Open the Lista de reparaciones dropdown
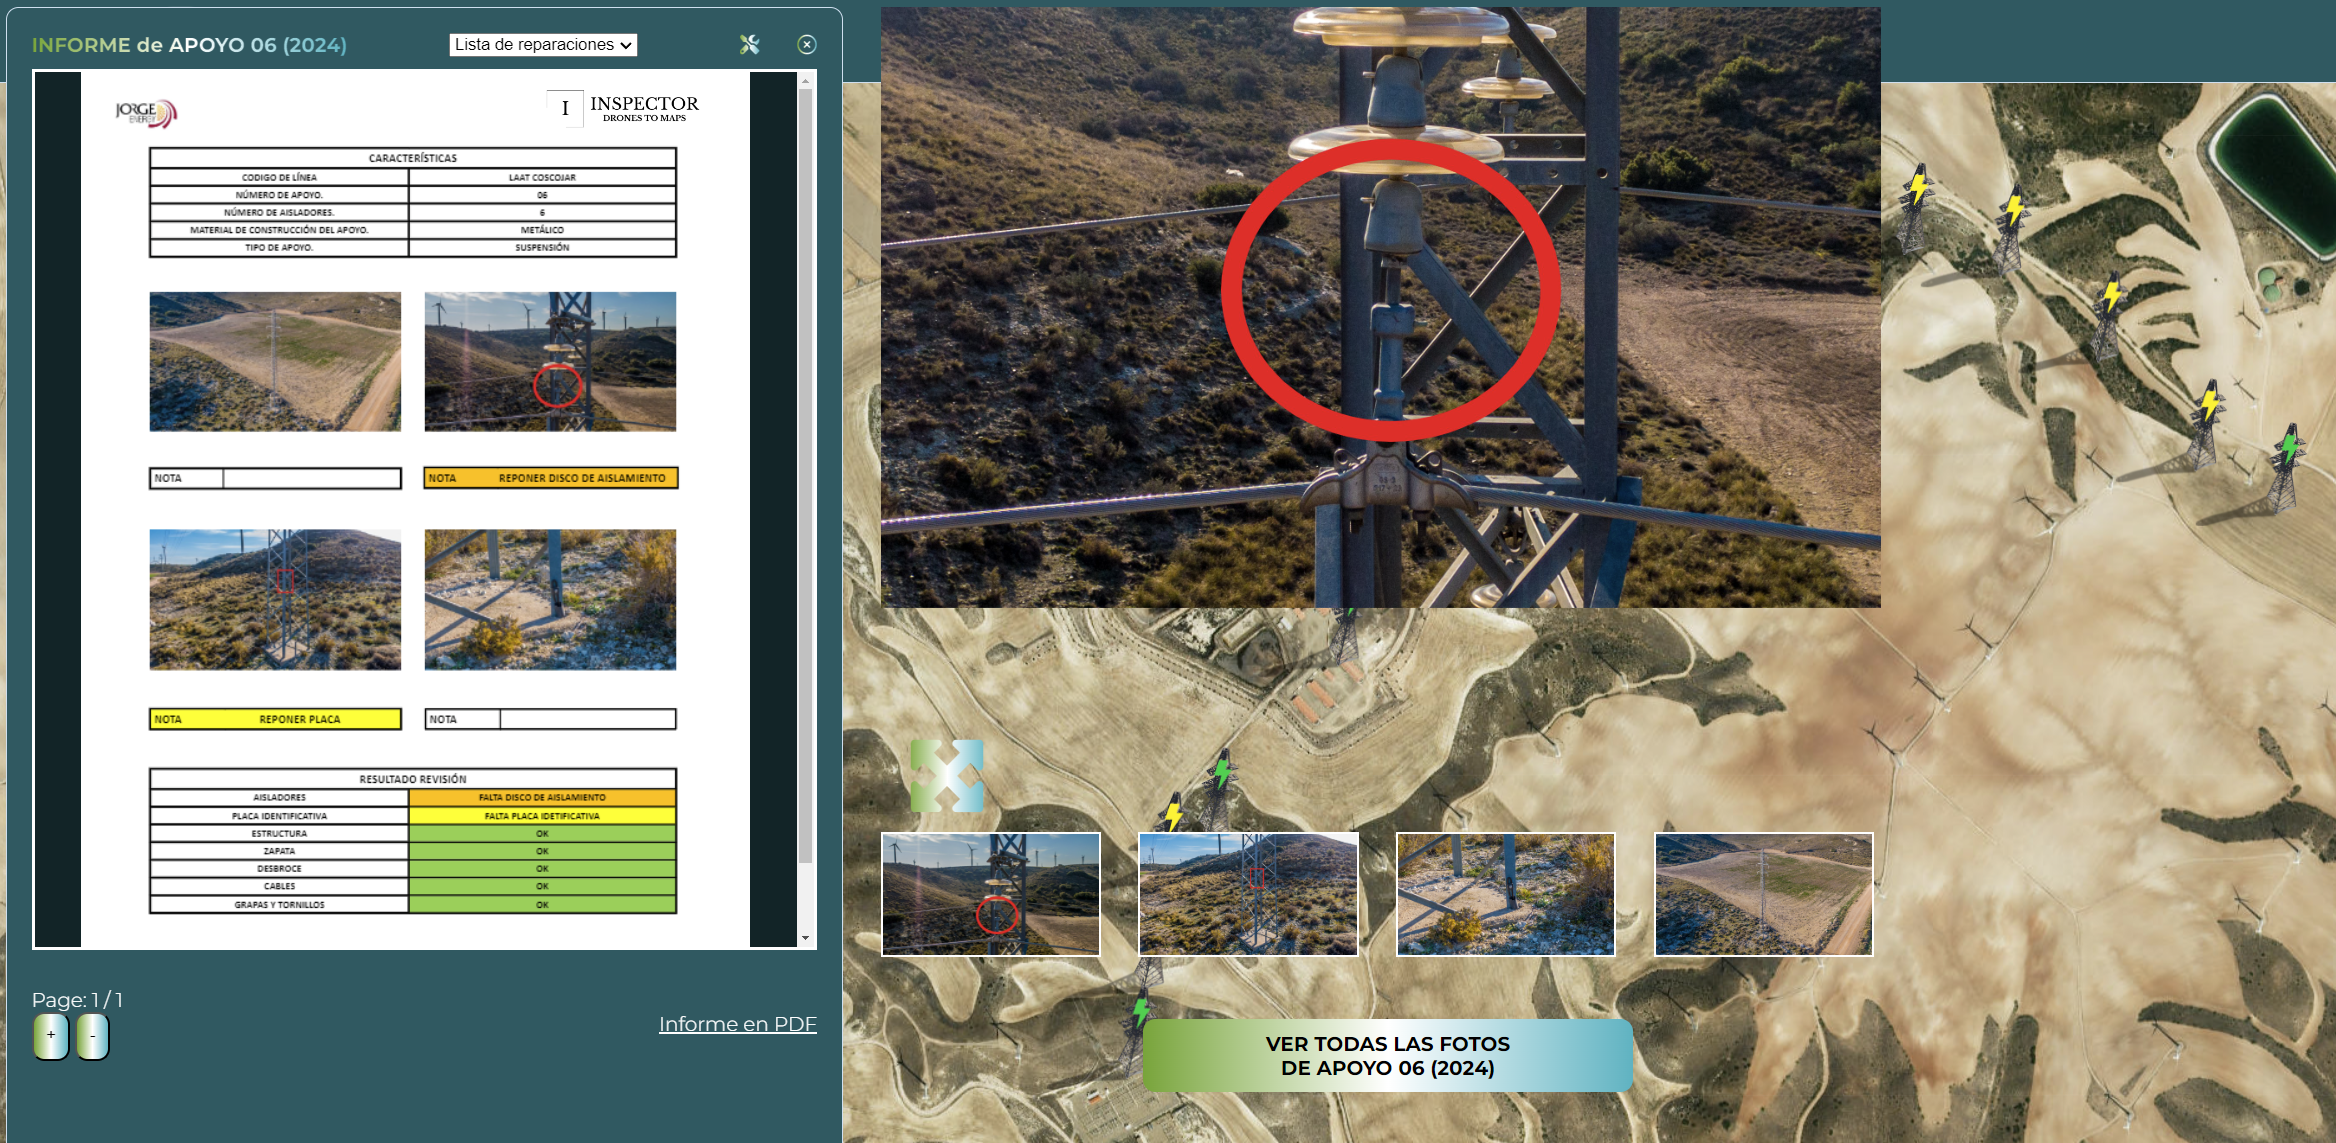Screen dimensions: 2336x1143 click(543, 44)
